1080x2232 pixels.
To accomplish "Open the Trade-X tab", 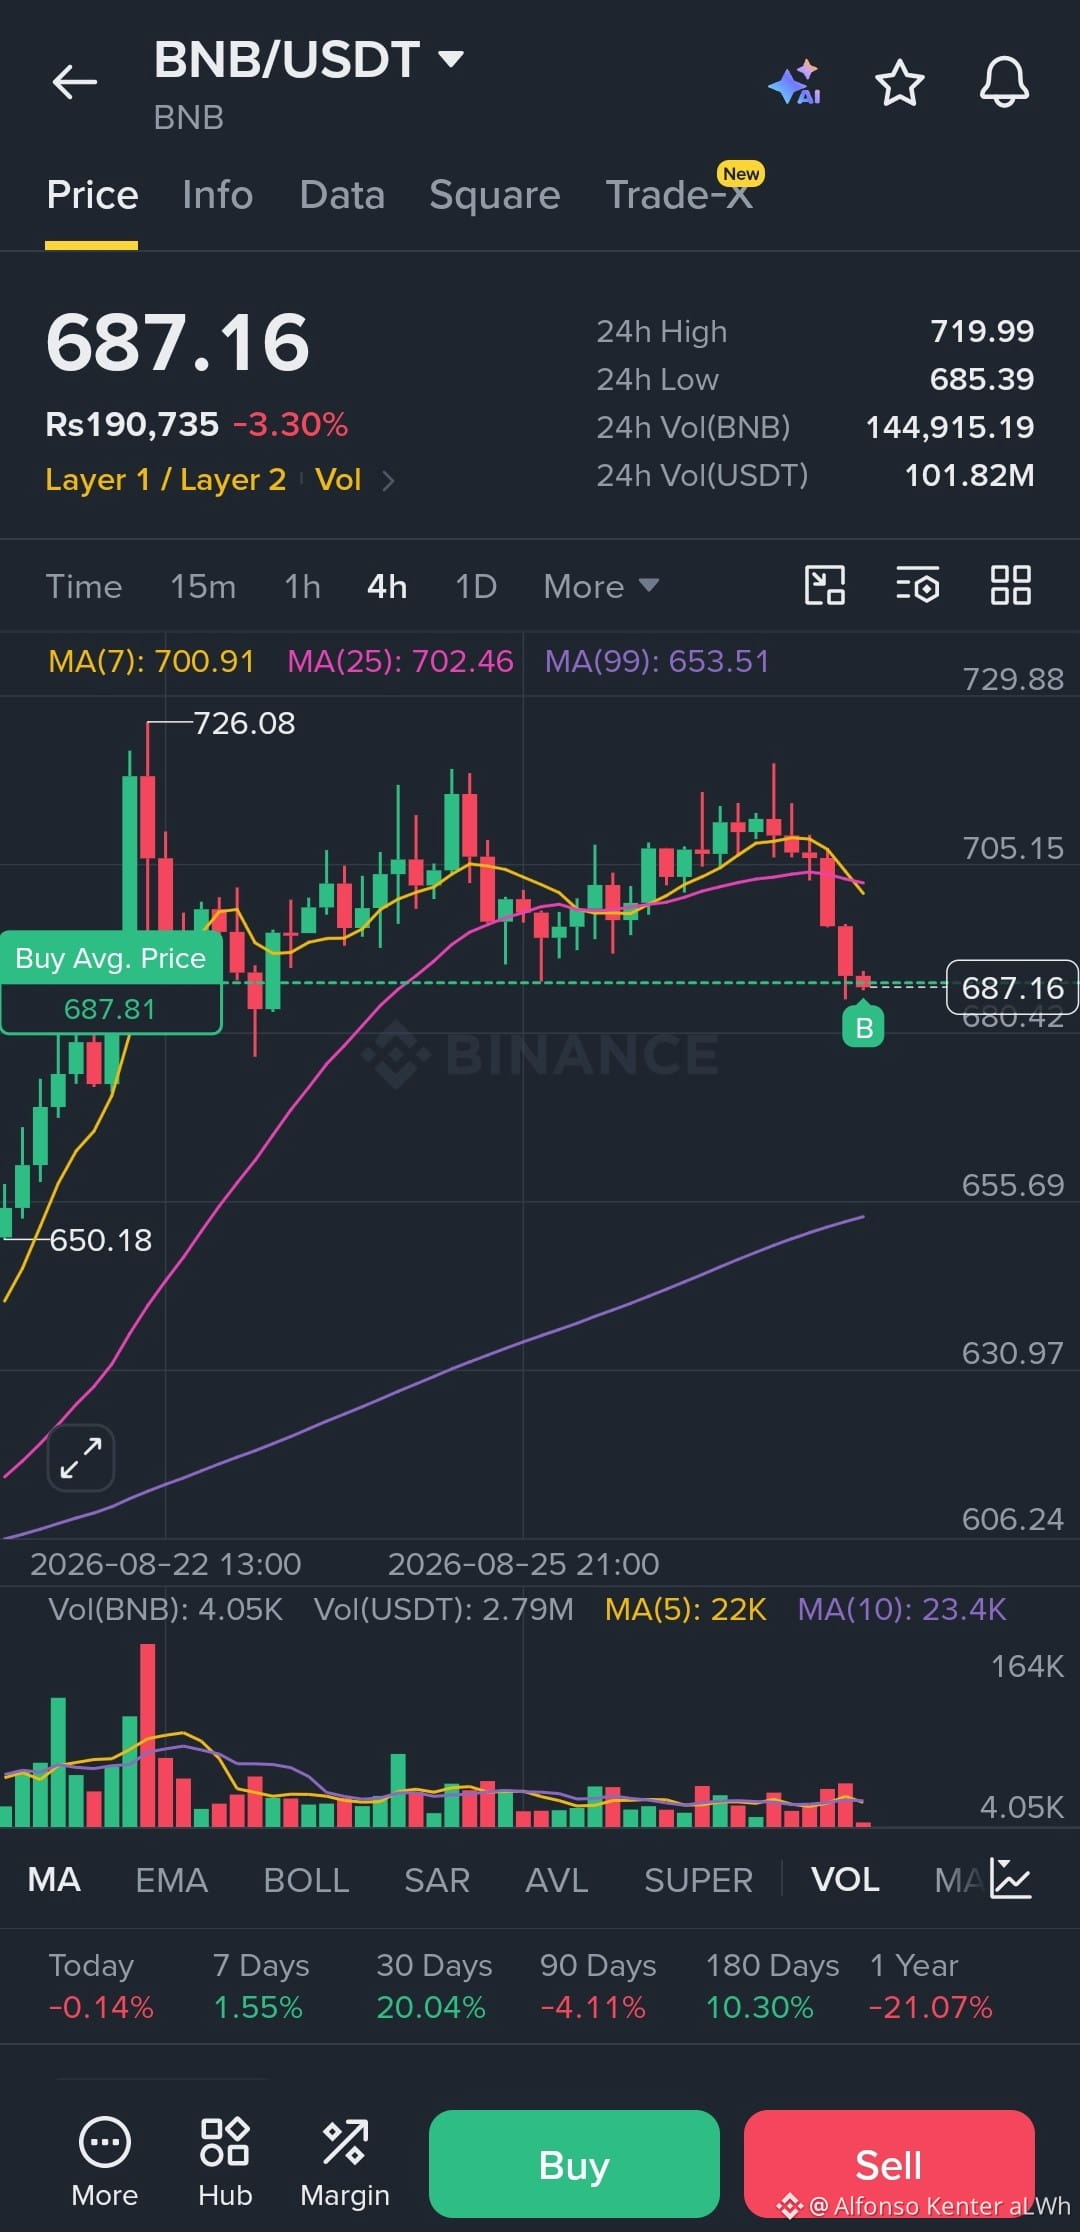I will click(680, 195).
